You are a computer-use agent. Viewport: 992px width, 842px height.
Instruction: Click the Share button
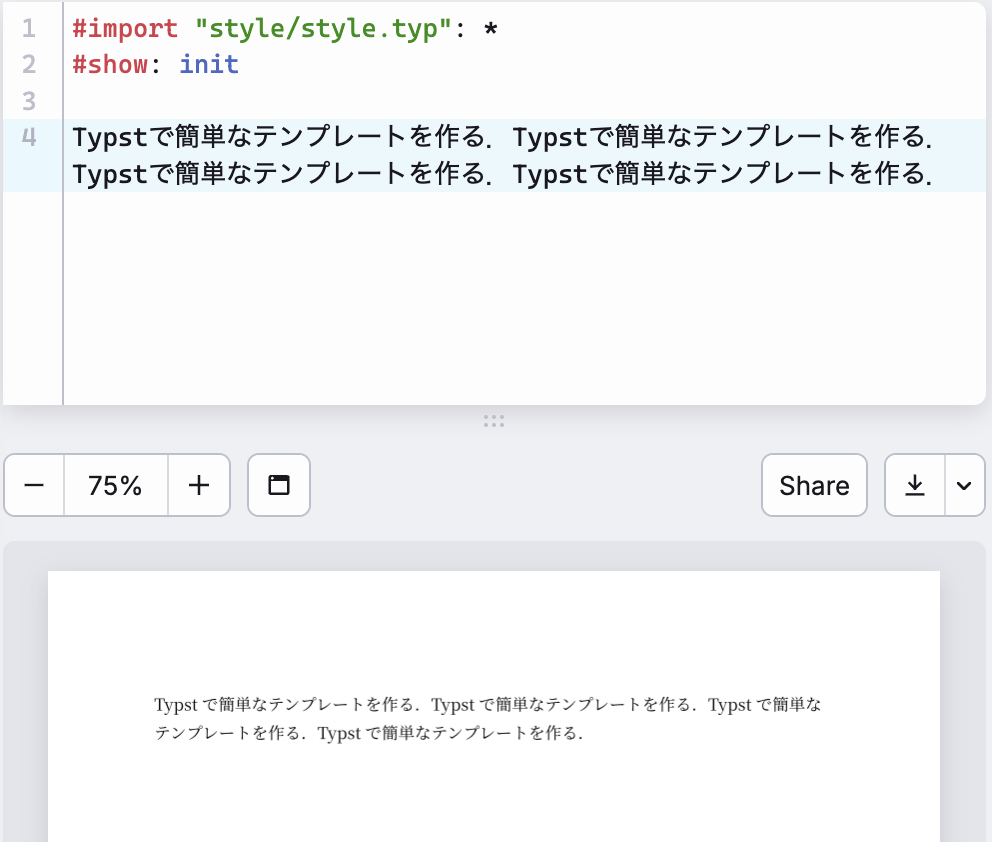(813, 485)
